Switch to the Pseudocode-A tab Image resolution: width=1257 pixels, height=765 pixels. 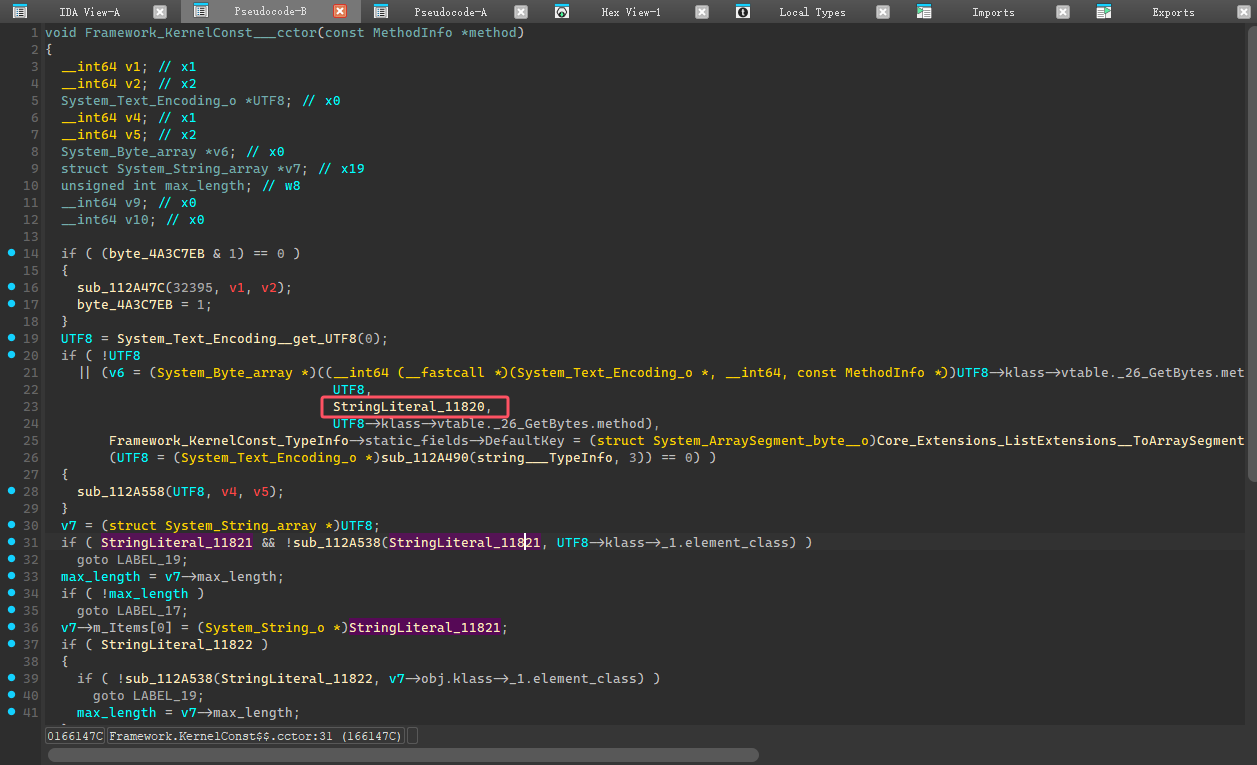[450, 12]
